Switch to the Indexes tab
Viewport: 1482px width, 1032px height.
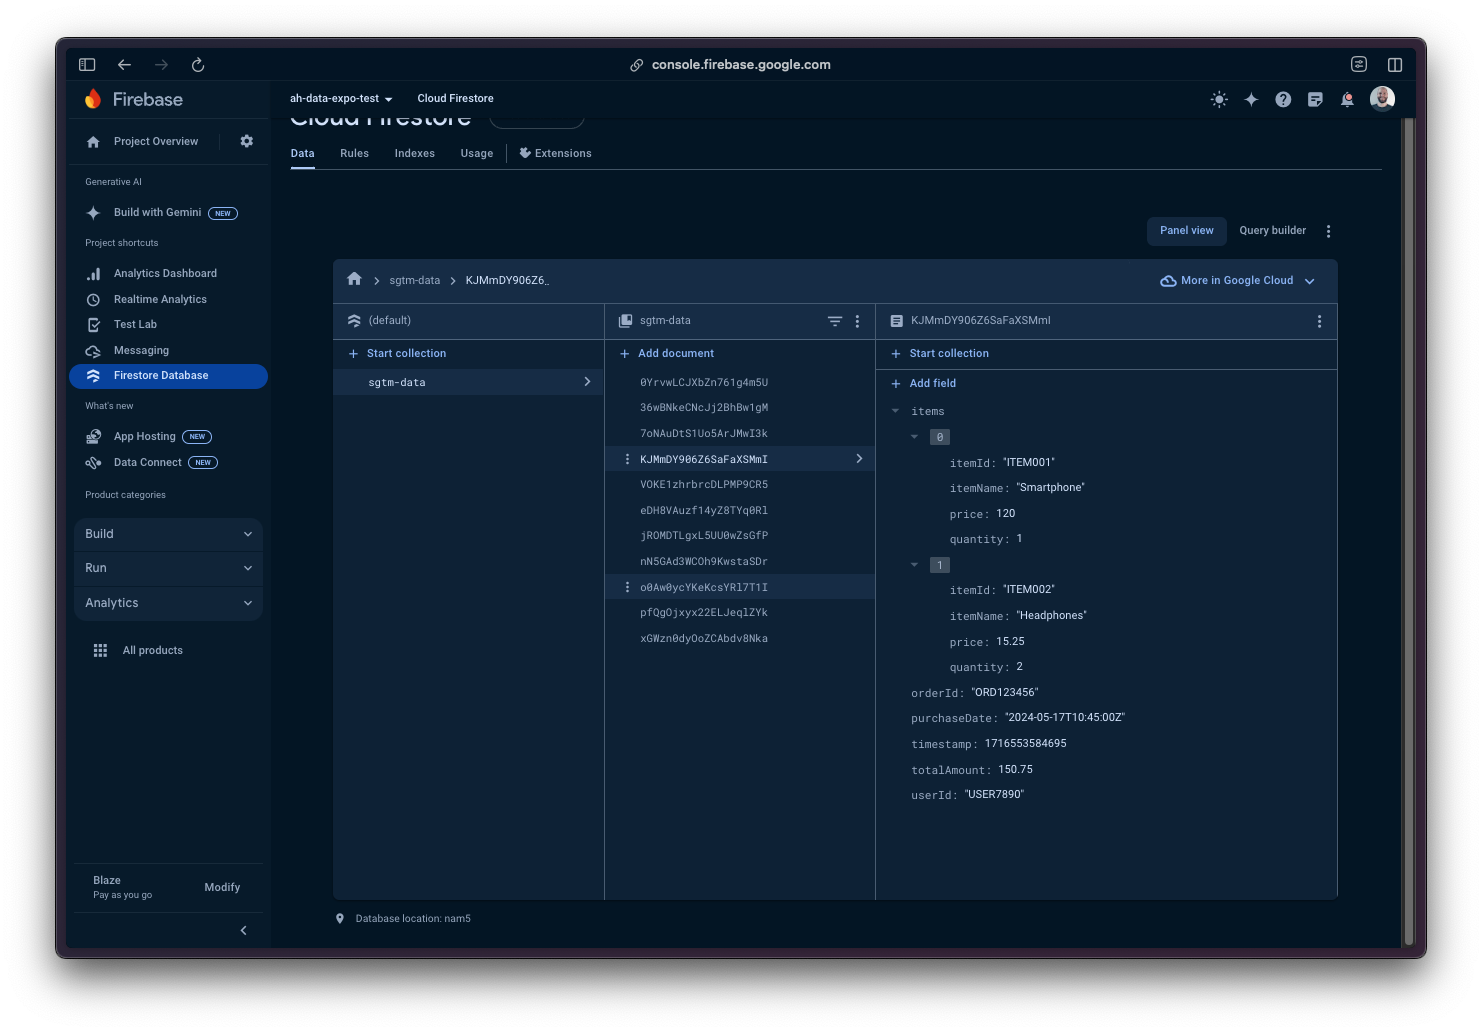click(414, 153)
